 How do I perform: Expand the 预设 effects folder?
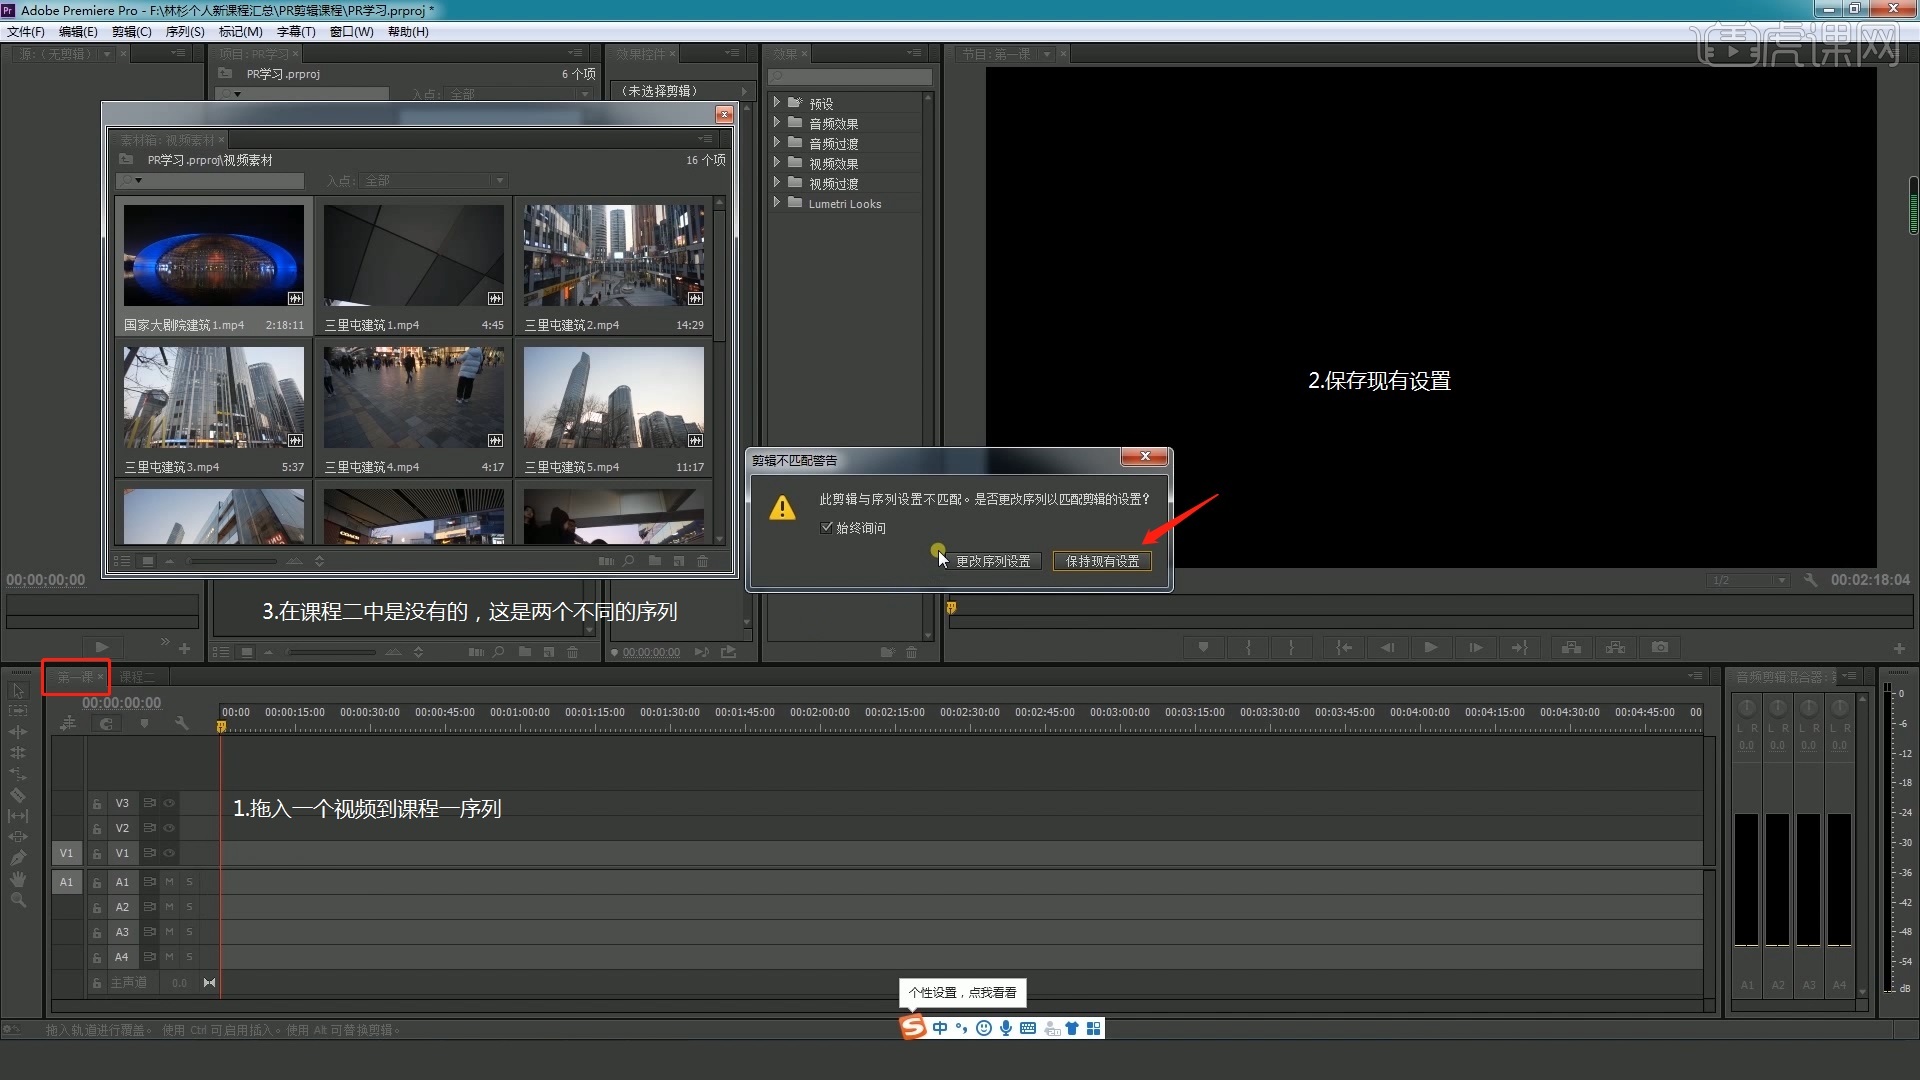point(777,103)
